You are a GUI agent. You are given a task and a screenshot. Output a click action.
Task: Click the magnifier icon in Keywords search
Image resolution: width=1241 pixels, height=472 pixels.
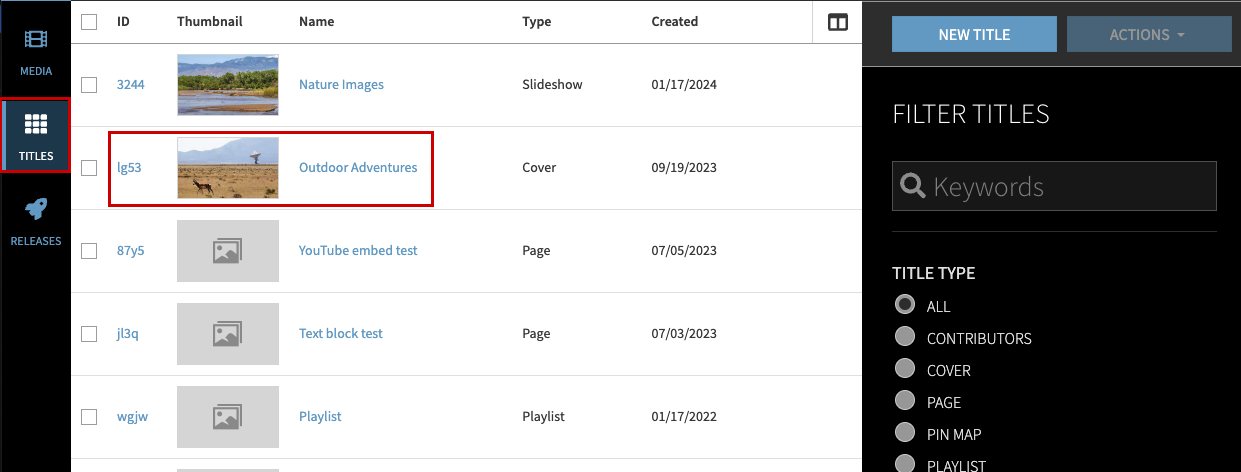tap(911, 186)
